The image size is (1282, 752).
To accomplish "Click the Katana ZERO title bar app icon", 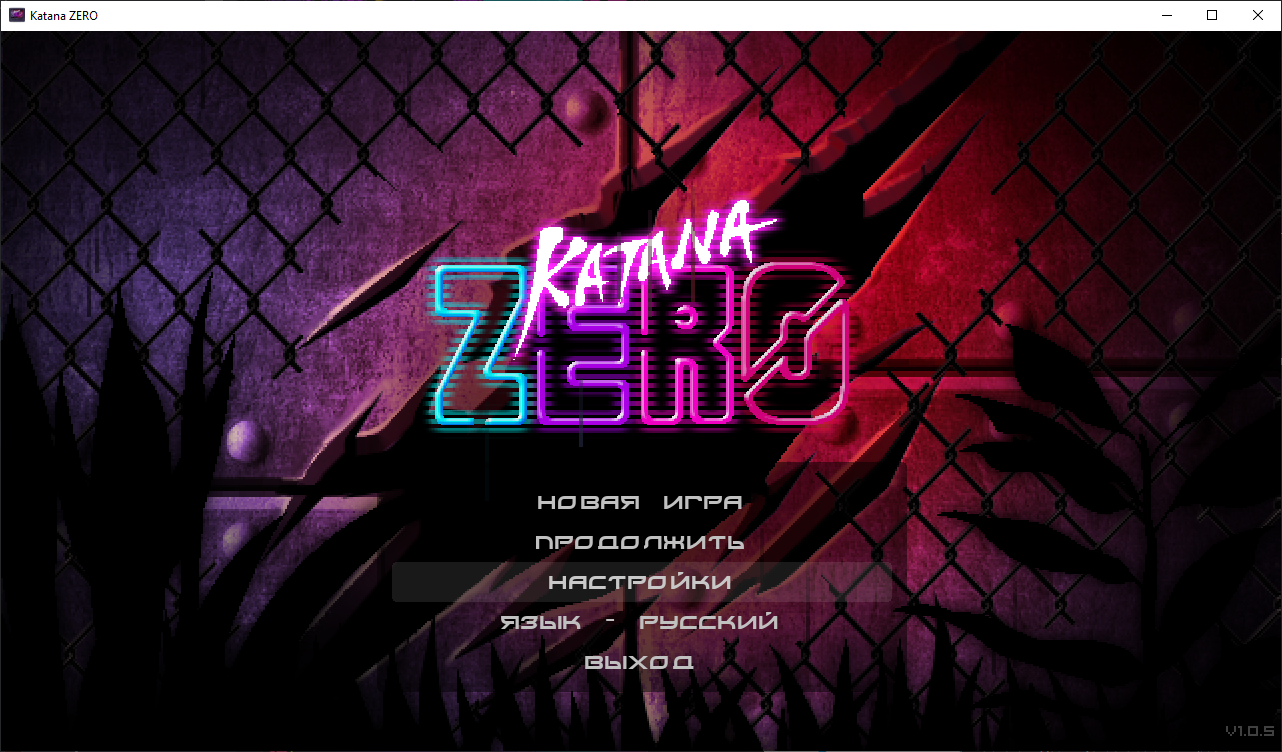I will pyautogui.click(x=17, y=16).
